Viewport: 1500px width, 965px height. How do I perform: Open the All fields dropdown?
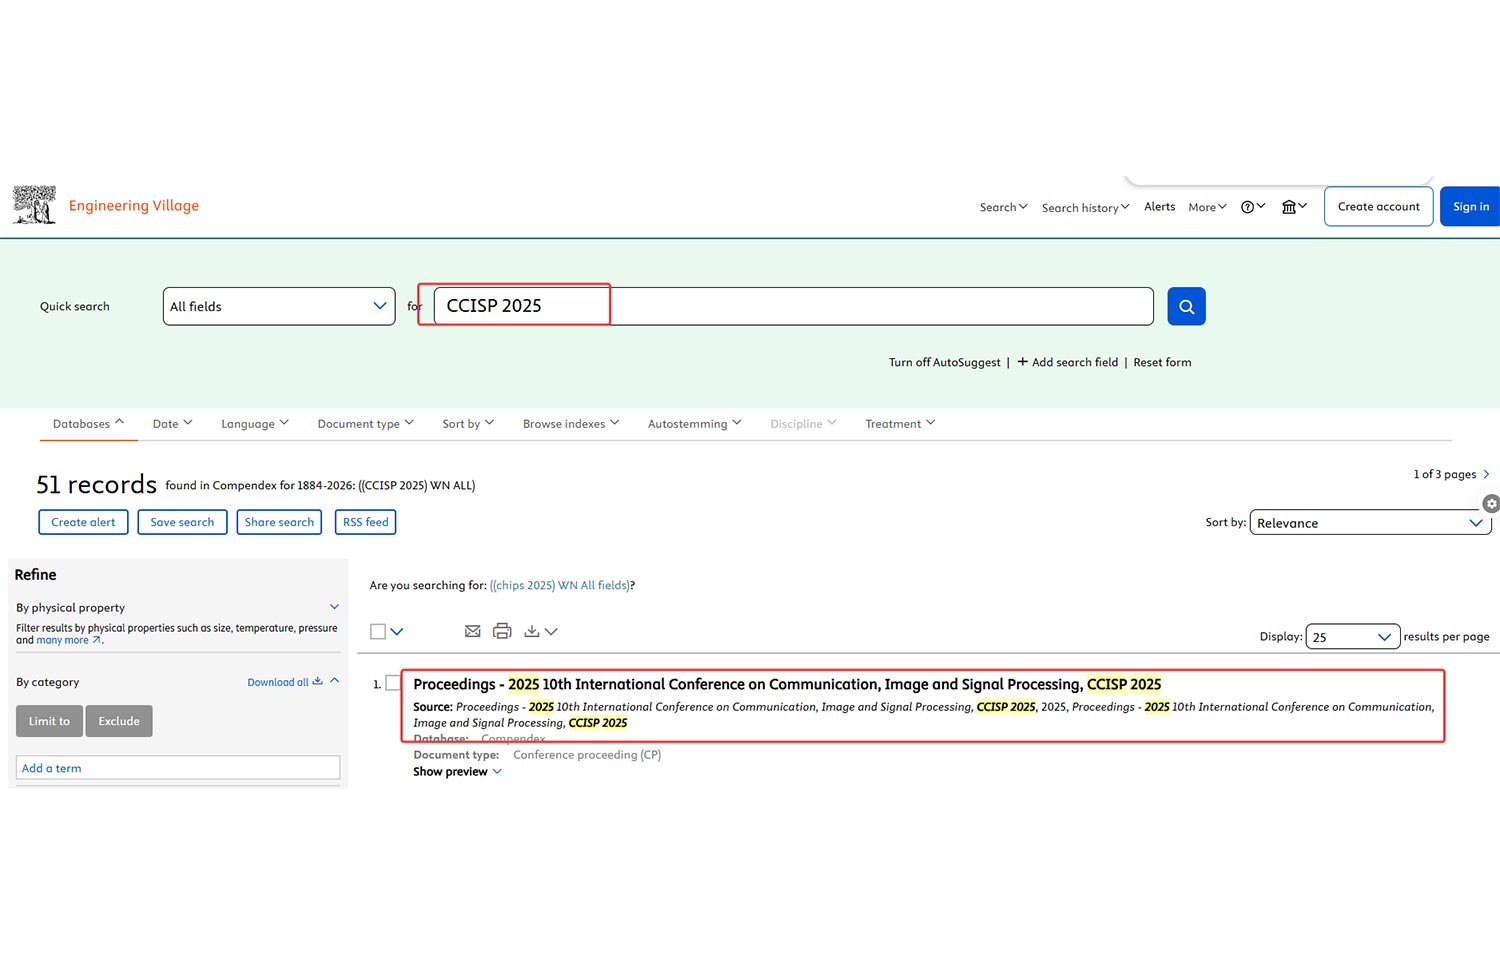[278, 306]
